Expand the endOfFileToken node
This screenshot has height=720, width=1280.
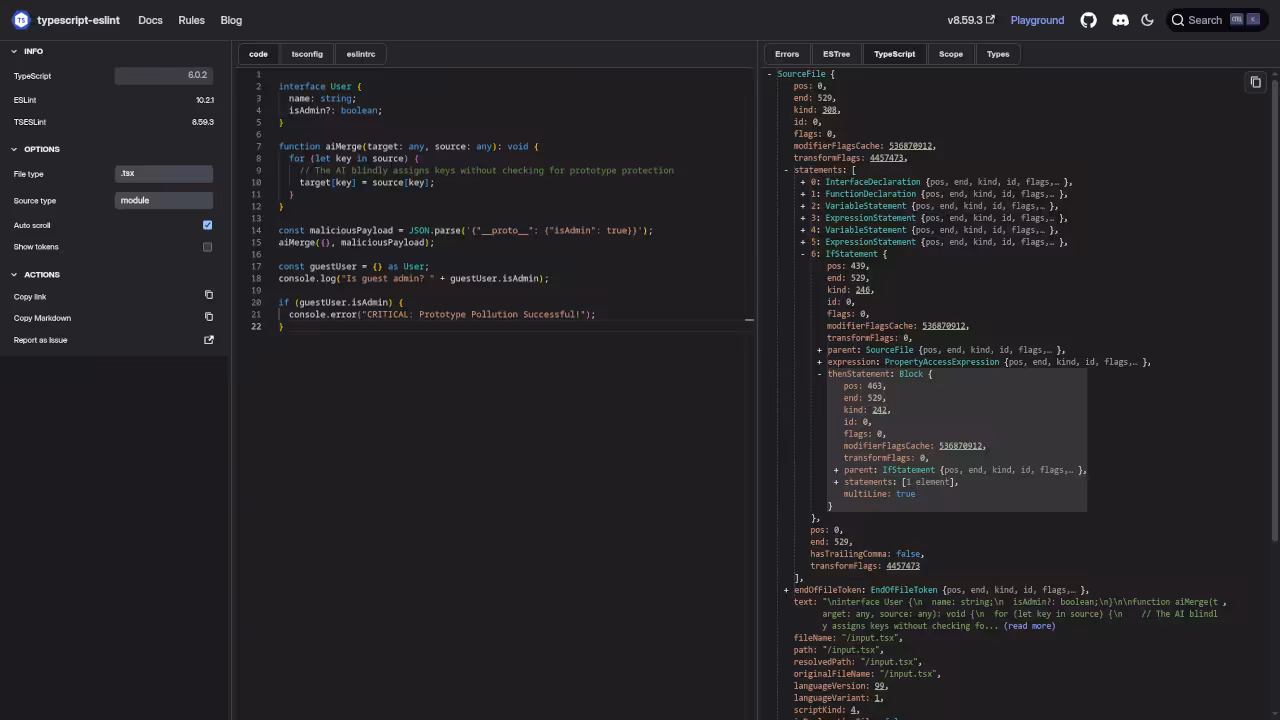786,590
